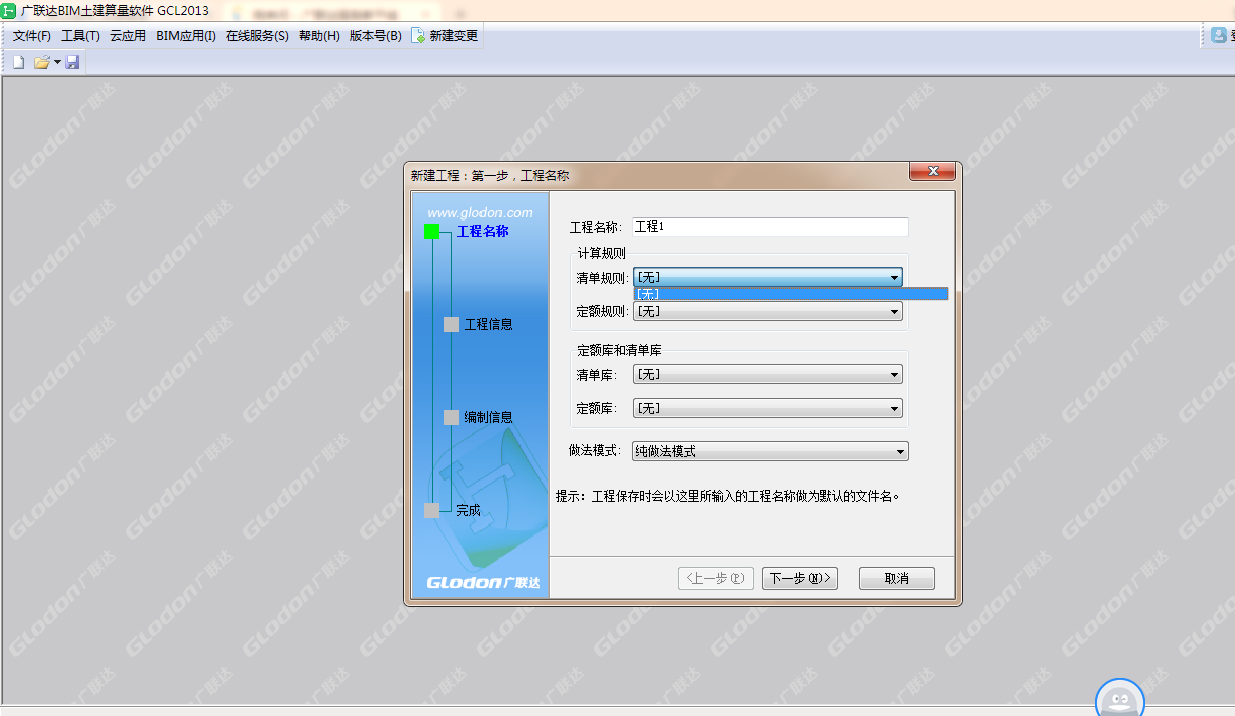Click the Glodon广联达 logo in dialog sidebar

click(483, 582)
